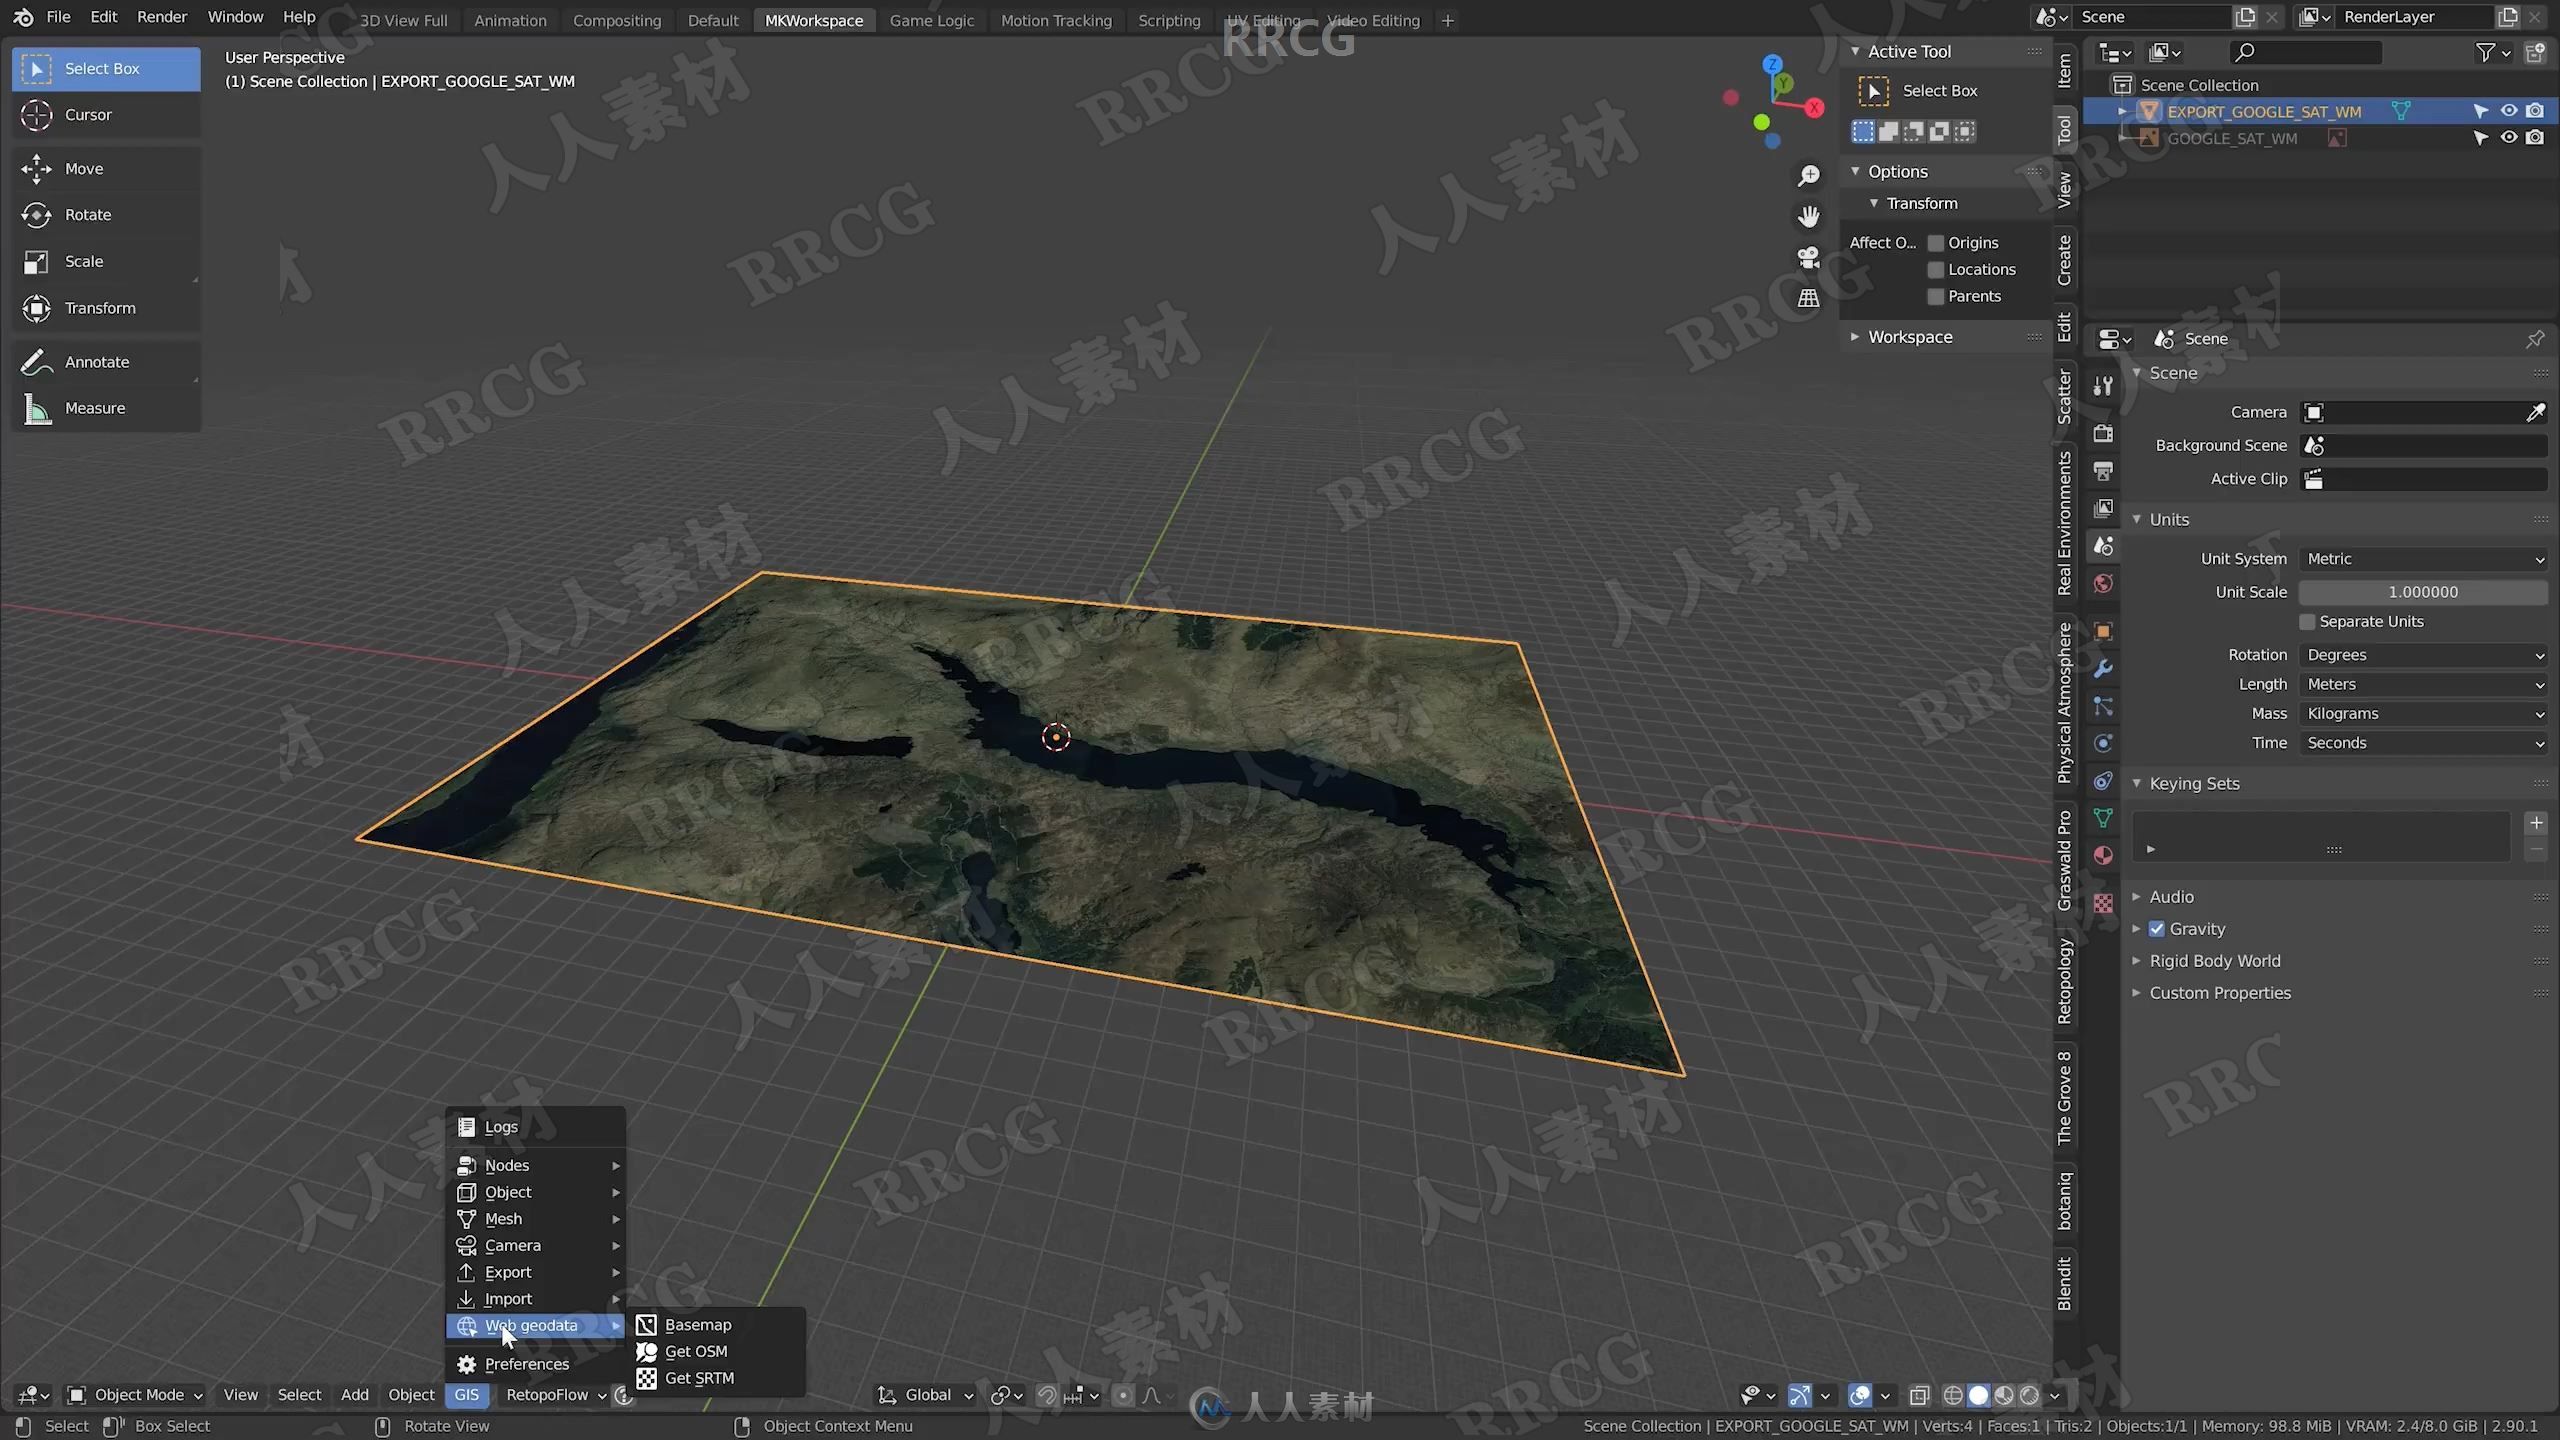Screen dimensions: 2560x1440
Task: Click the GIS tab in header menu
Action: pos(464,1394)
